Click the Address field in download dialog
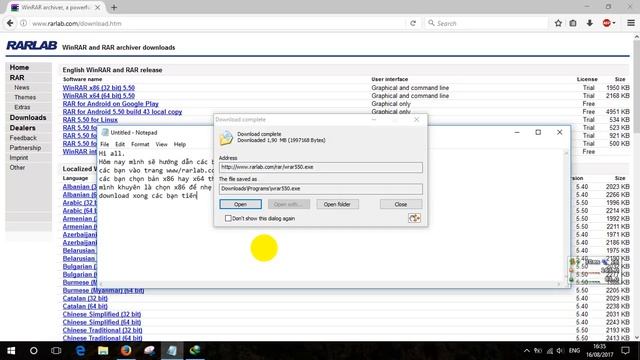640x360 pixels. point(320,167)
